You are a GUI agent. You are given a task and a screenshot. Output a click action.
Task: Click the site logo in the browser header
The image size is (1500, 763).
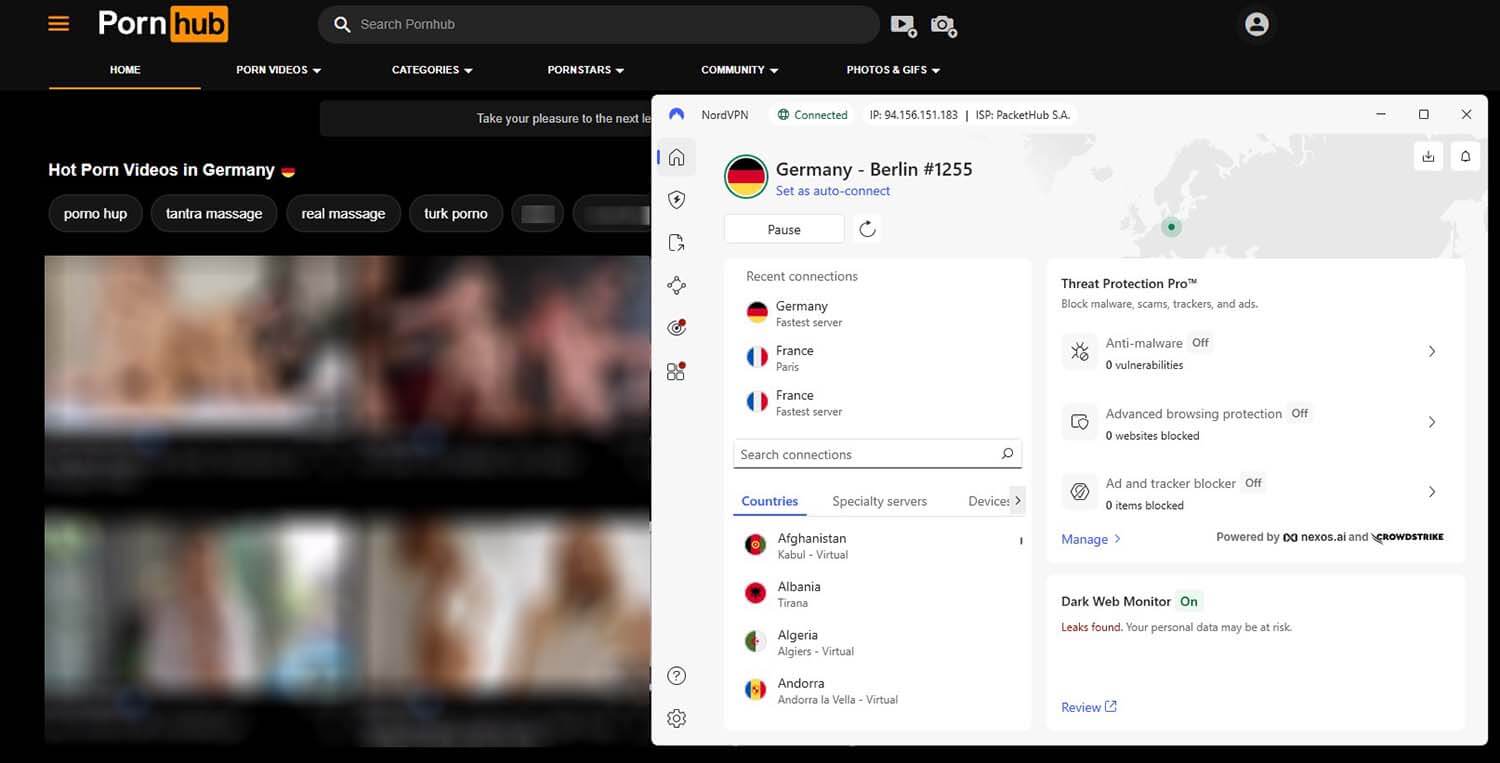pyautogui.click(x=163, y=24)
